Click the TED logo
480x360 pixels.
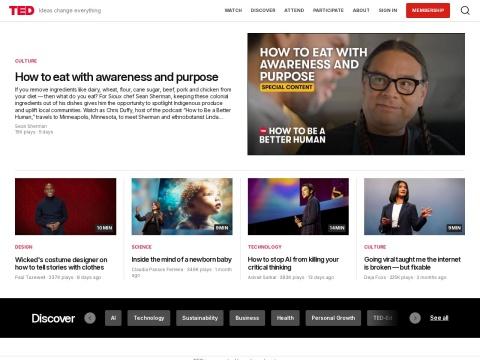[21, 11]
